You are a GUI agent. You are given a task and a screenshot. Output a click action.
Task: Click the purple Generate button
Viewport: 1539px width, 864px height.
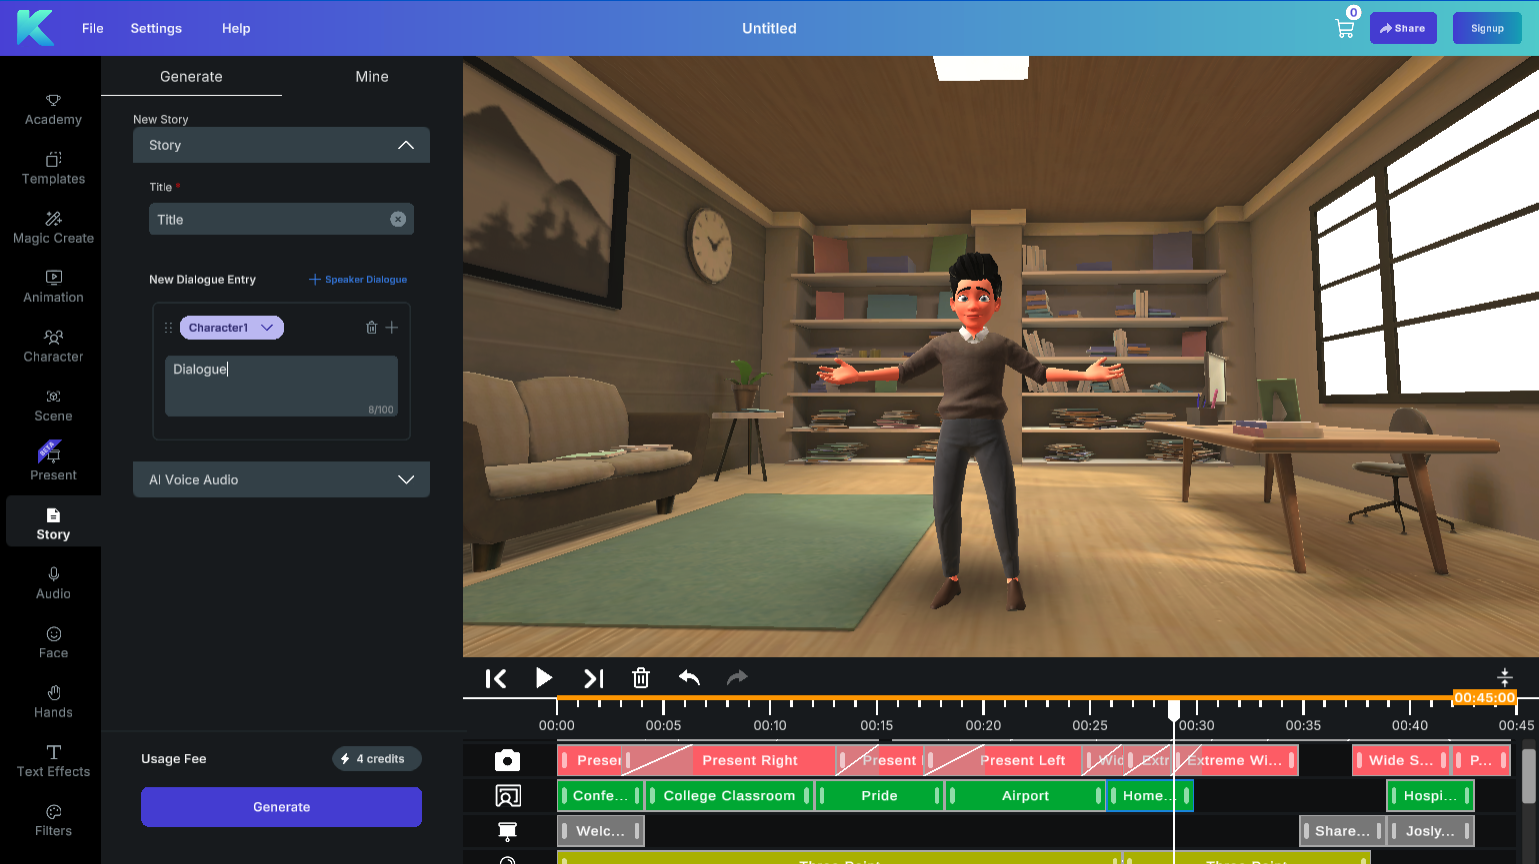(281, 807)
